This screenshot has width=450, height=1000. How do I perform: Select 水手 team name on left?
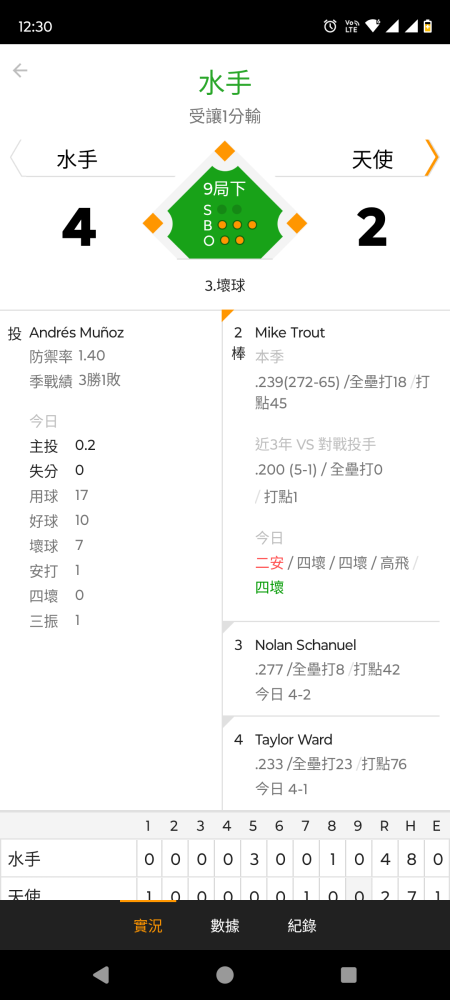[77, 159]
